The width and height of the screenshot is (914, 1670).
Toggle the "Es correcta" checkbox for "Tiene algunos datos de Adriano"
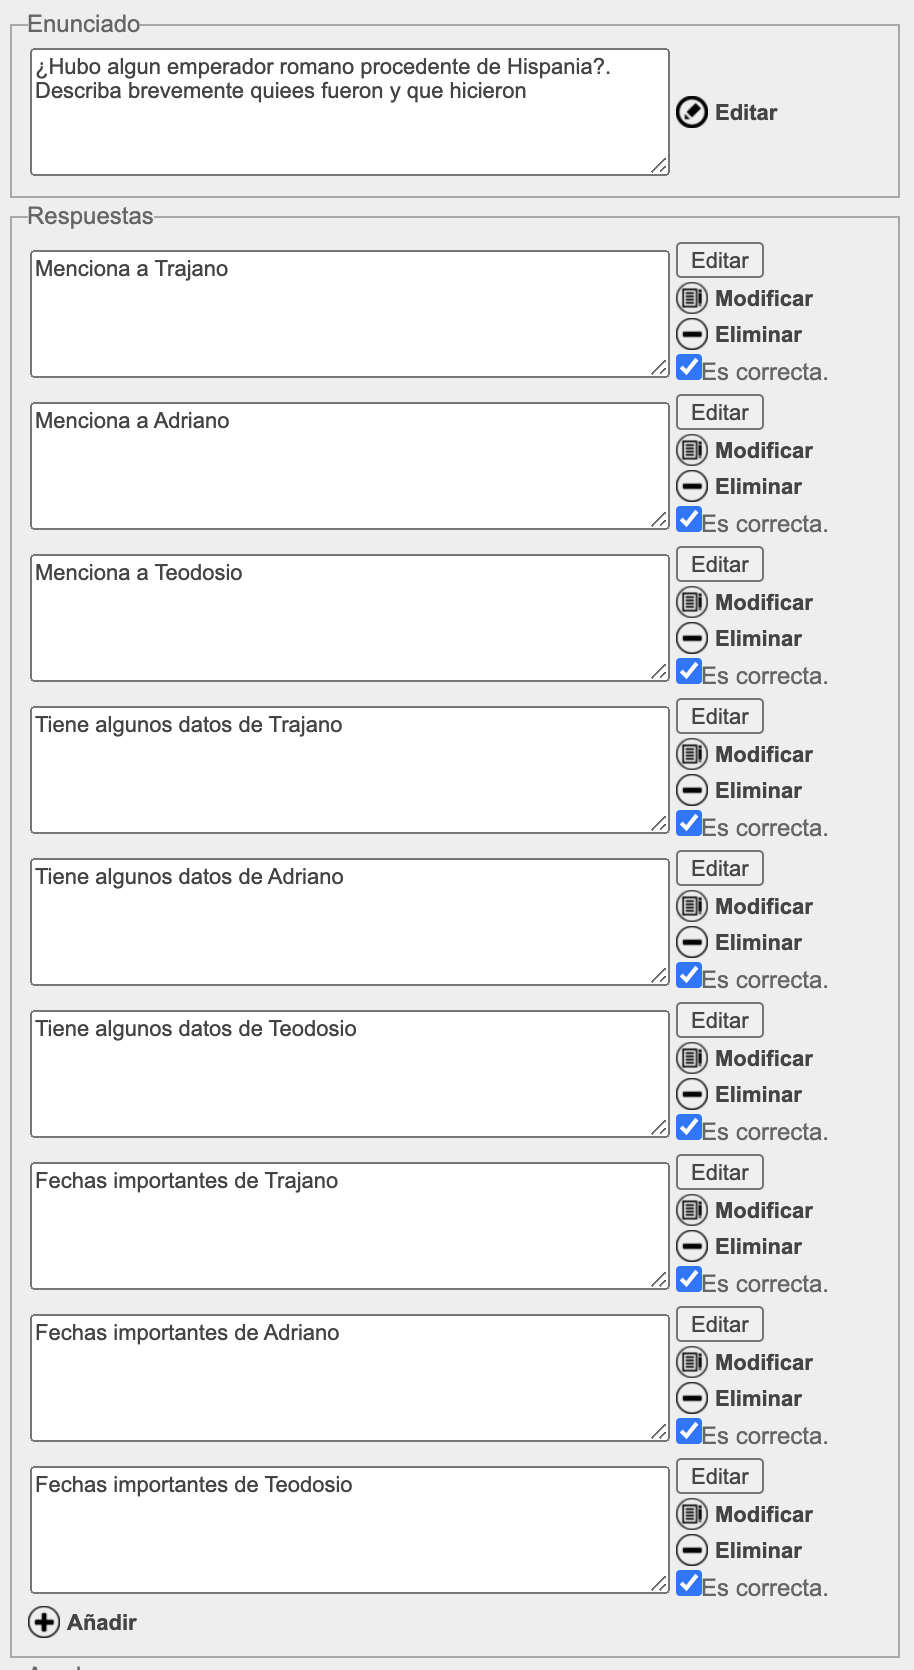[x=689, y=975]
